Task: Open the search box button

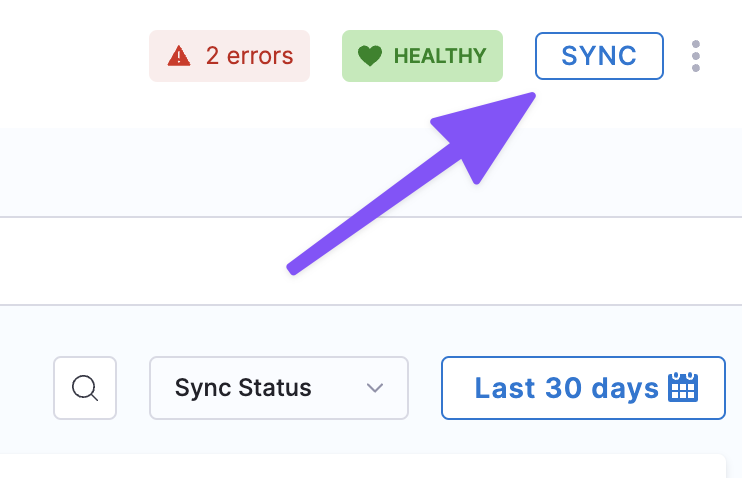Action: coord(85,387)
